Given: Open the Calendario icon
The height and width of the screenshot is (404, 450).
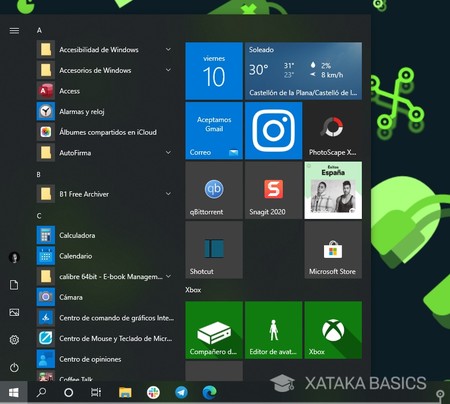Looking at the screenshot, I should tap(46, 256).
